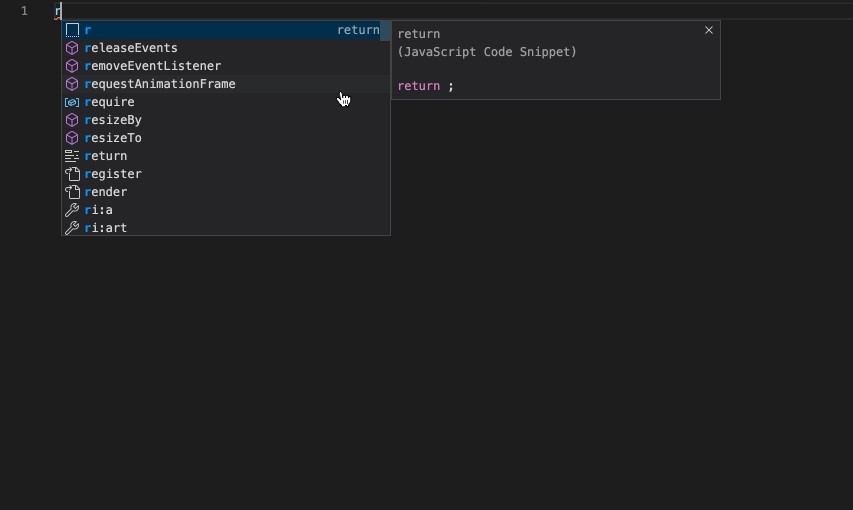Choose the require suggestion

(225, 102)
